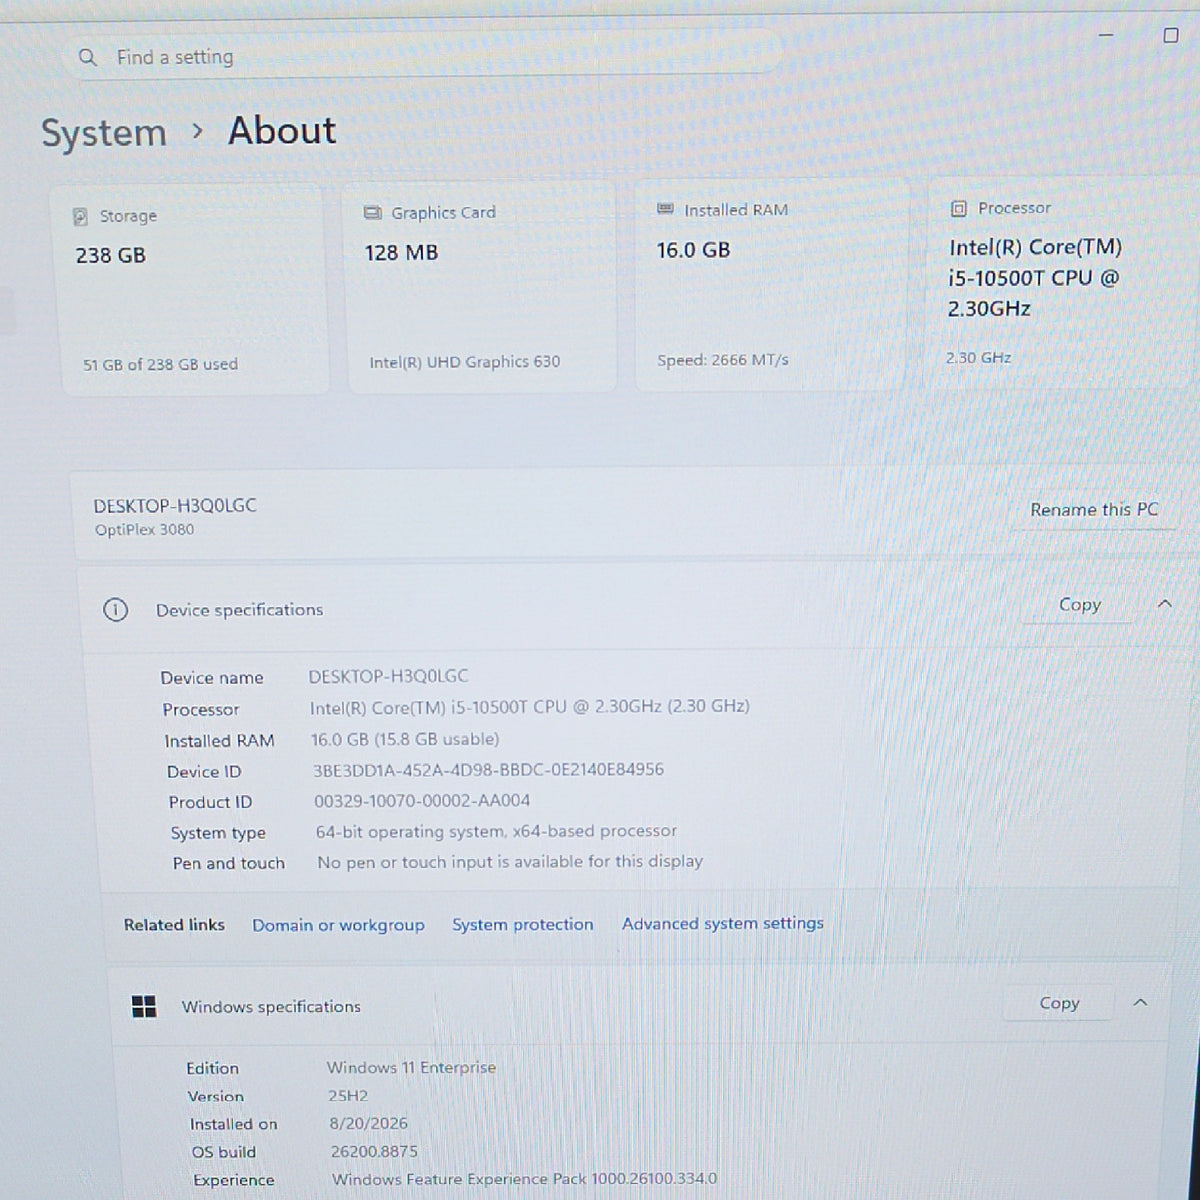The height and width of the screenshot is (1200, 1200).
Task: Open System protection link
Action: click(x=522, y=925)
